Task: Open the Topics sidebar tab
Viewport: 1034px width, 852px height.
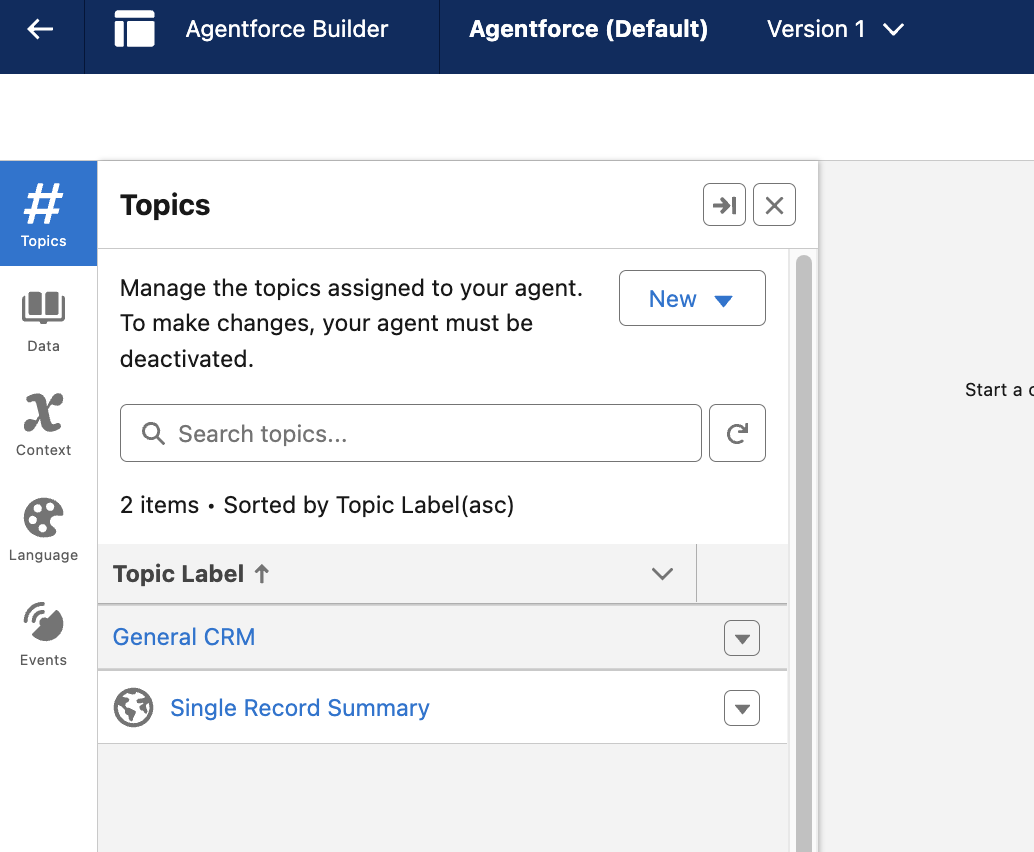Action: pos(44,214)
